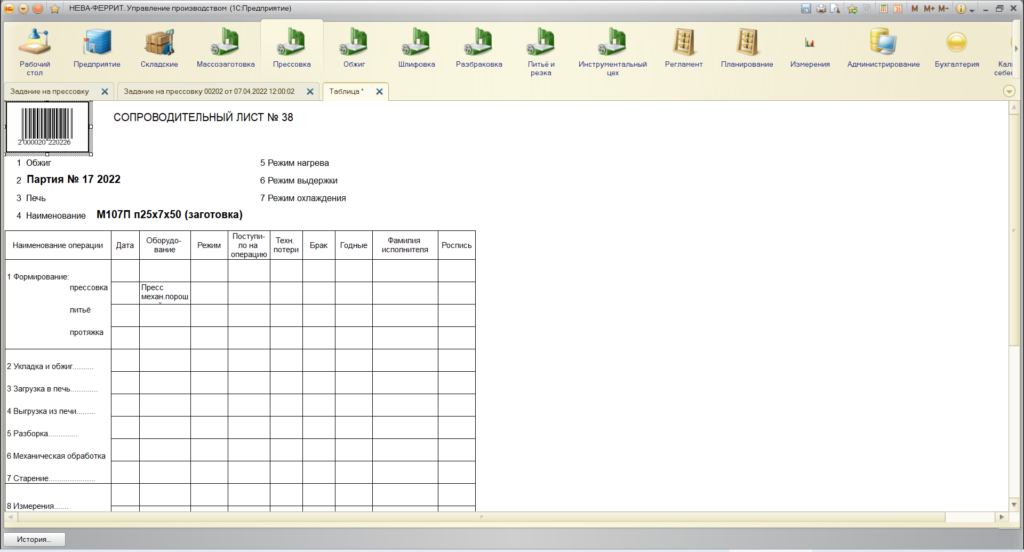
Task: Close the Задание на прессовку 00202 tab
Action: [310, 91]
